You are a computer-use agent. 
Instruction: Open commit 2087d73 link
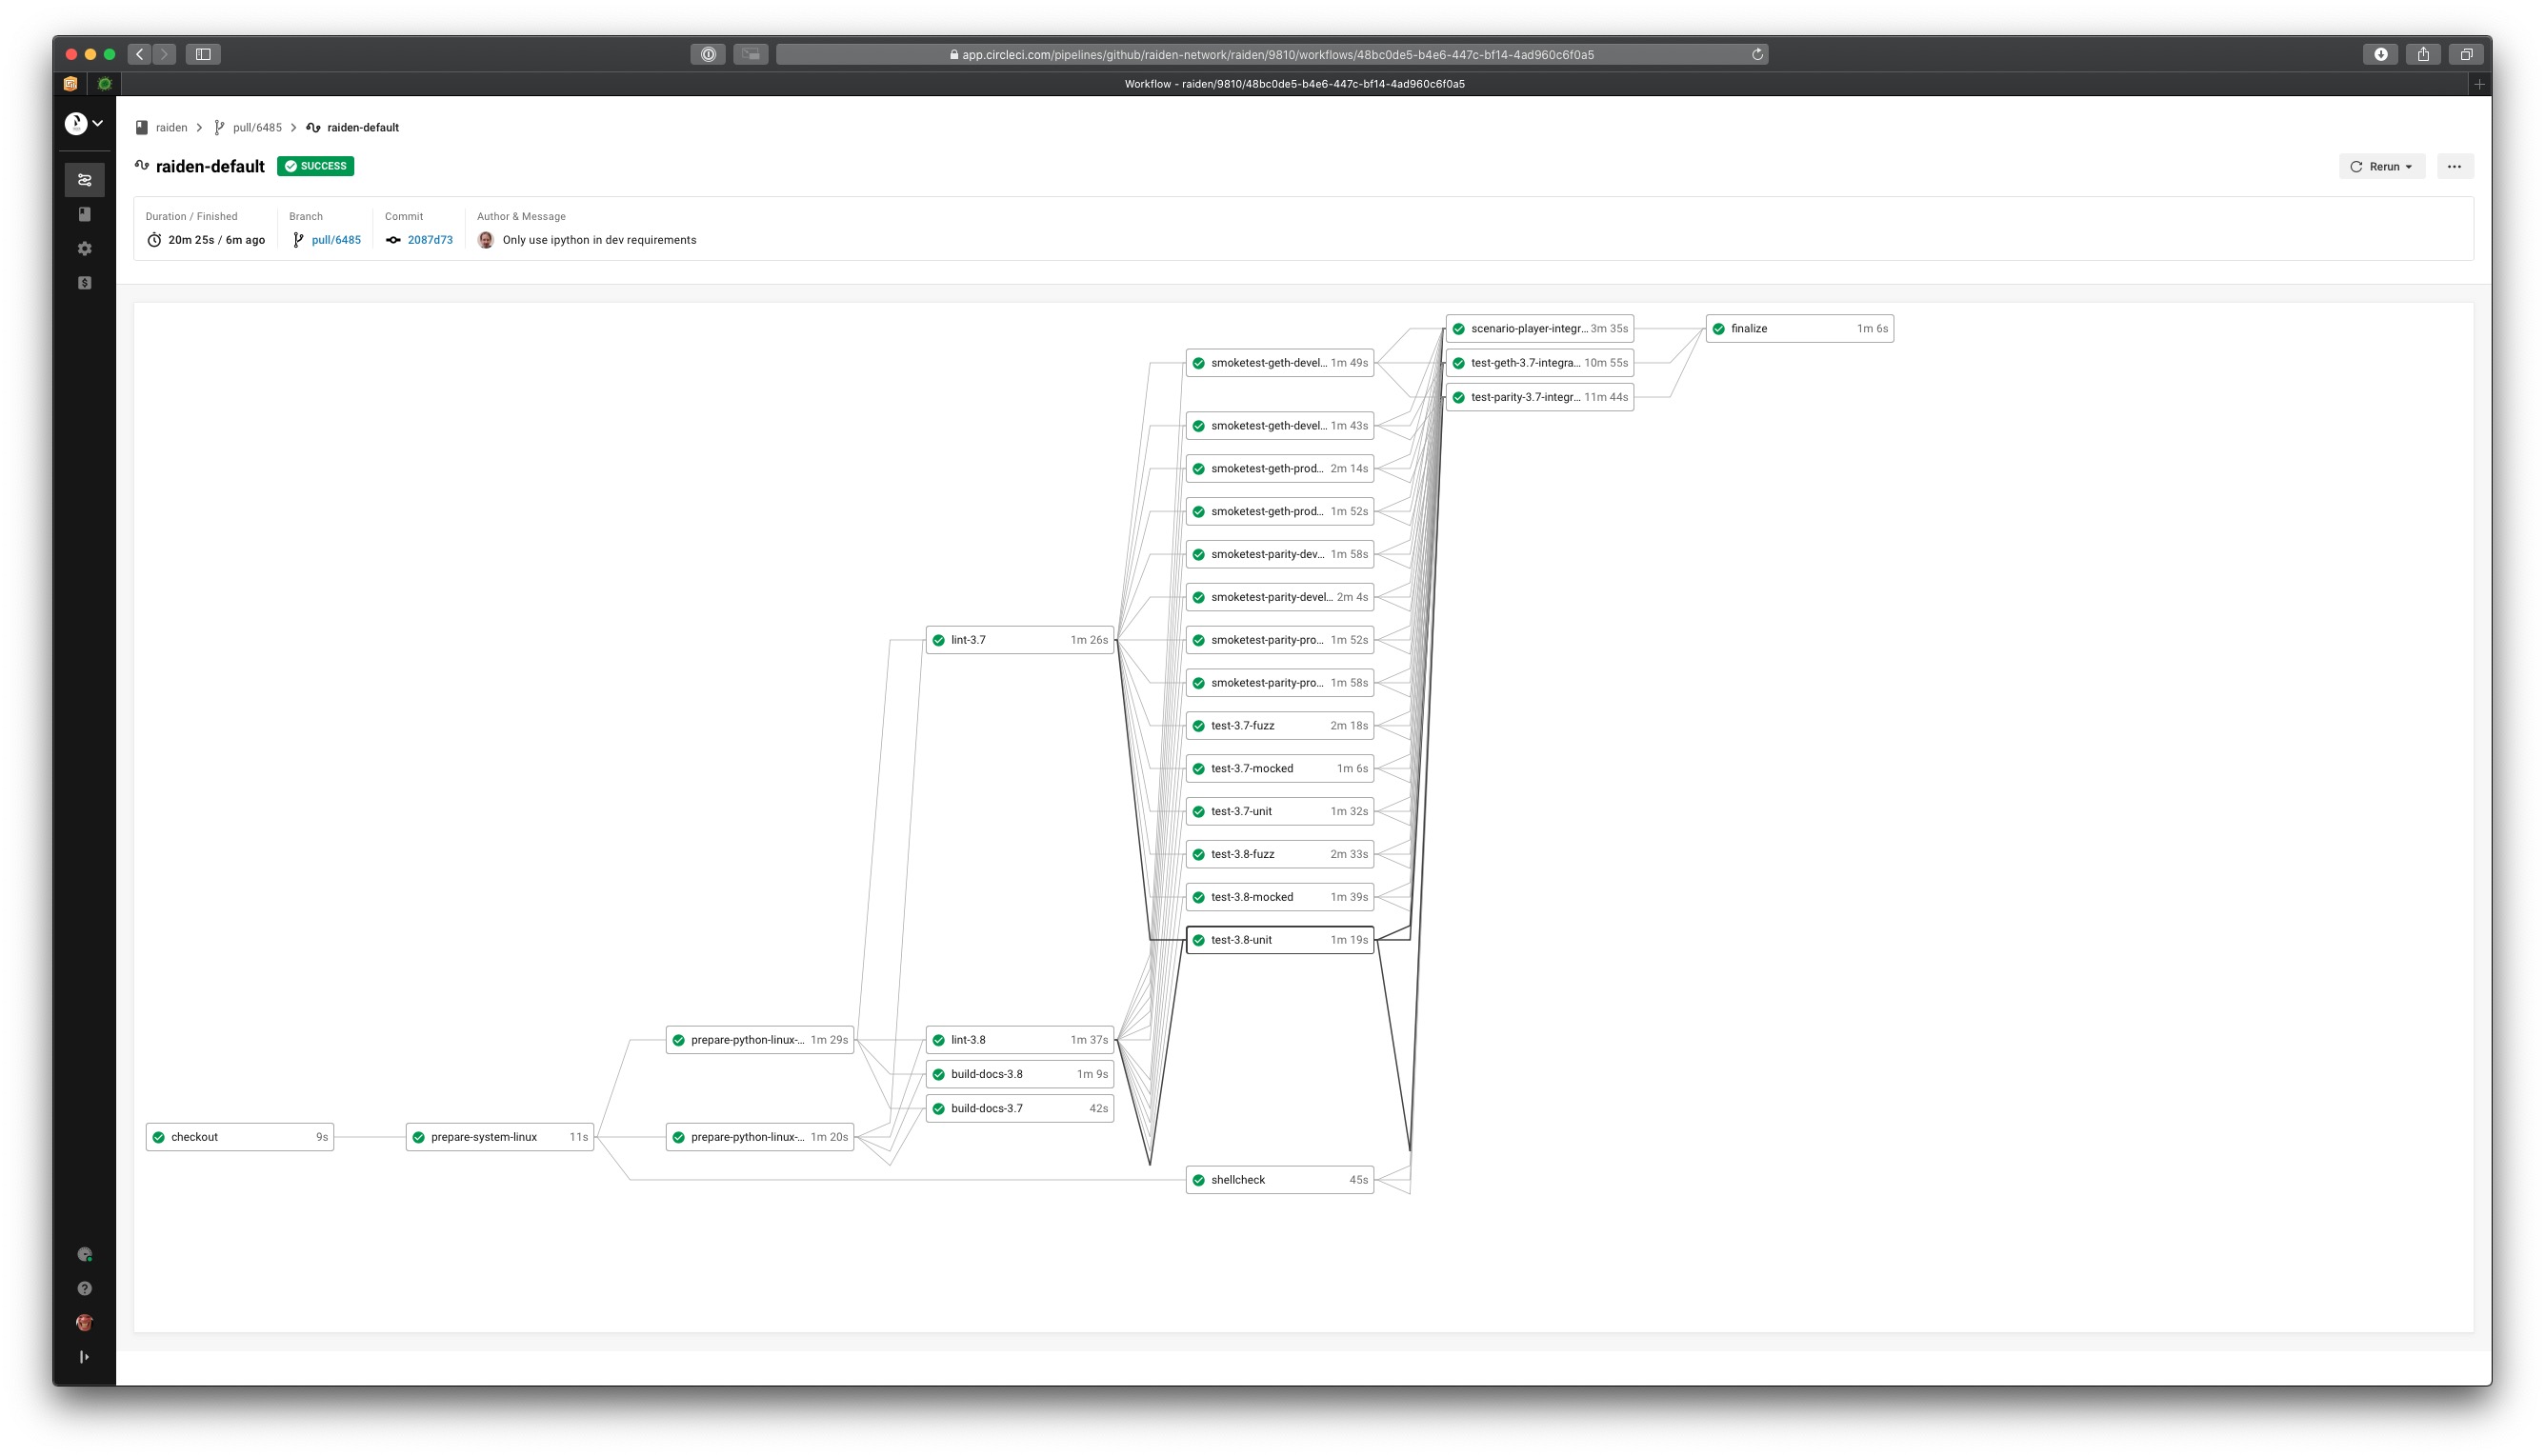coord(429,240)
